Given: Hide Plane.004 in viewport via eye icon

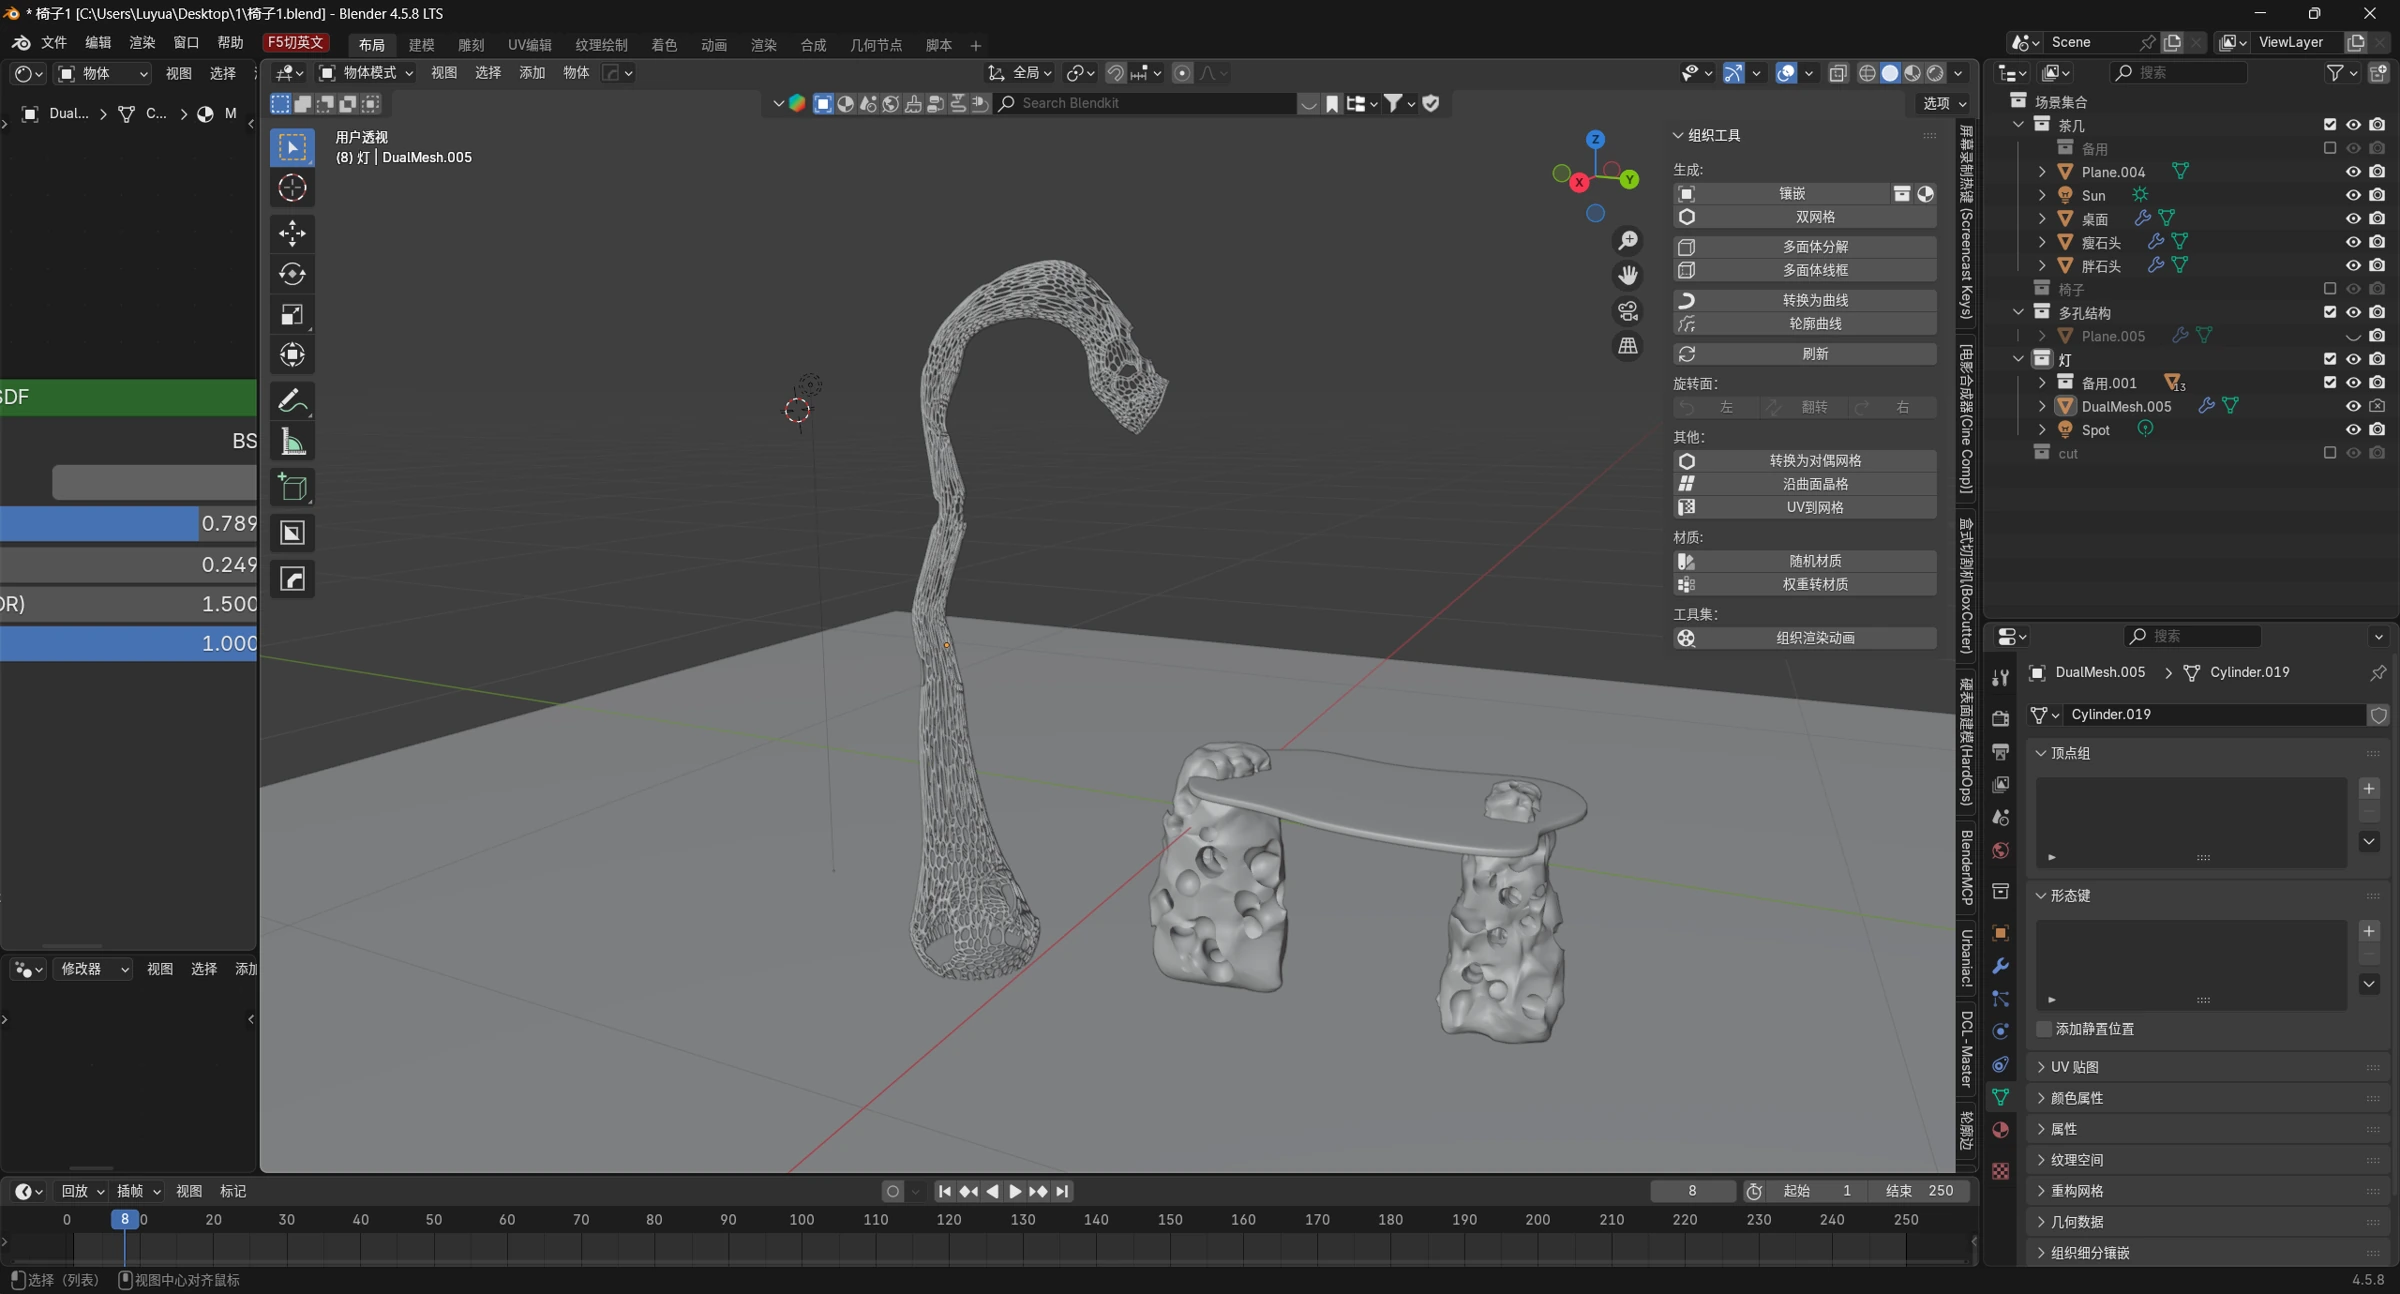Looking at the screenshot, I should tap(2353, 172).
